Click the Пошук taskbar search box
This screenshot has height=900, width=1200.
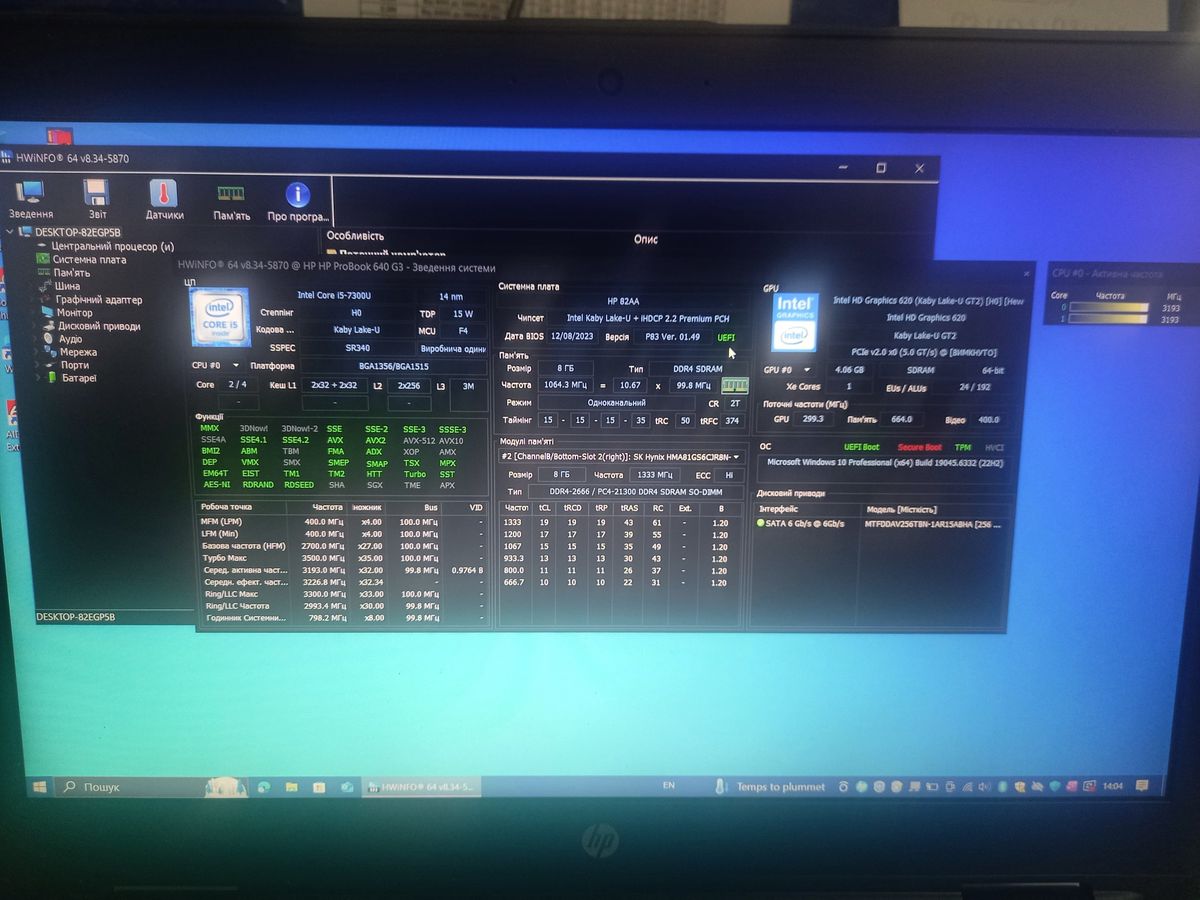[150, 787]
